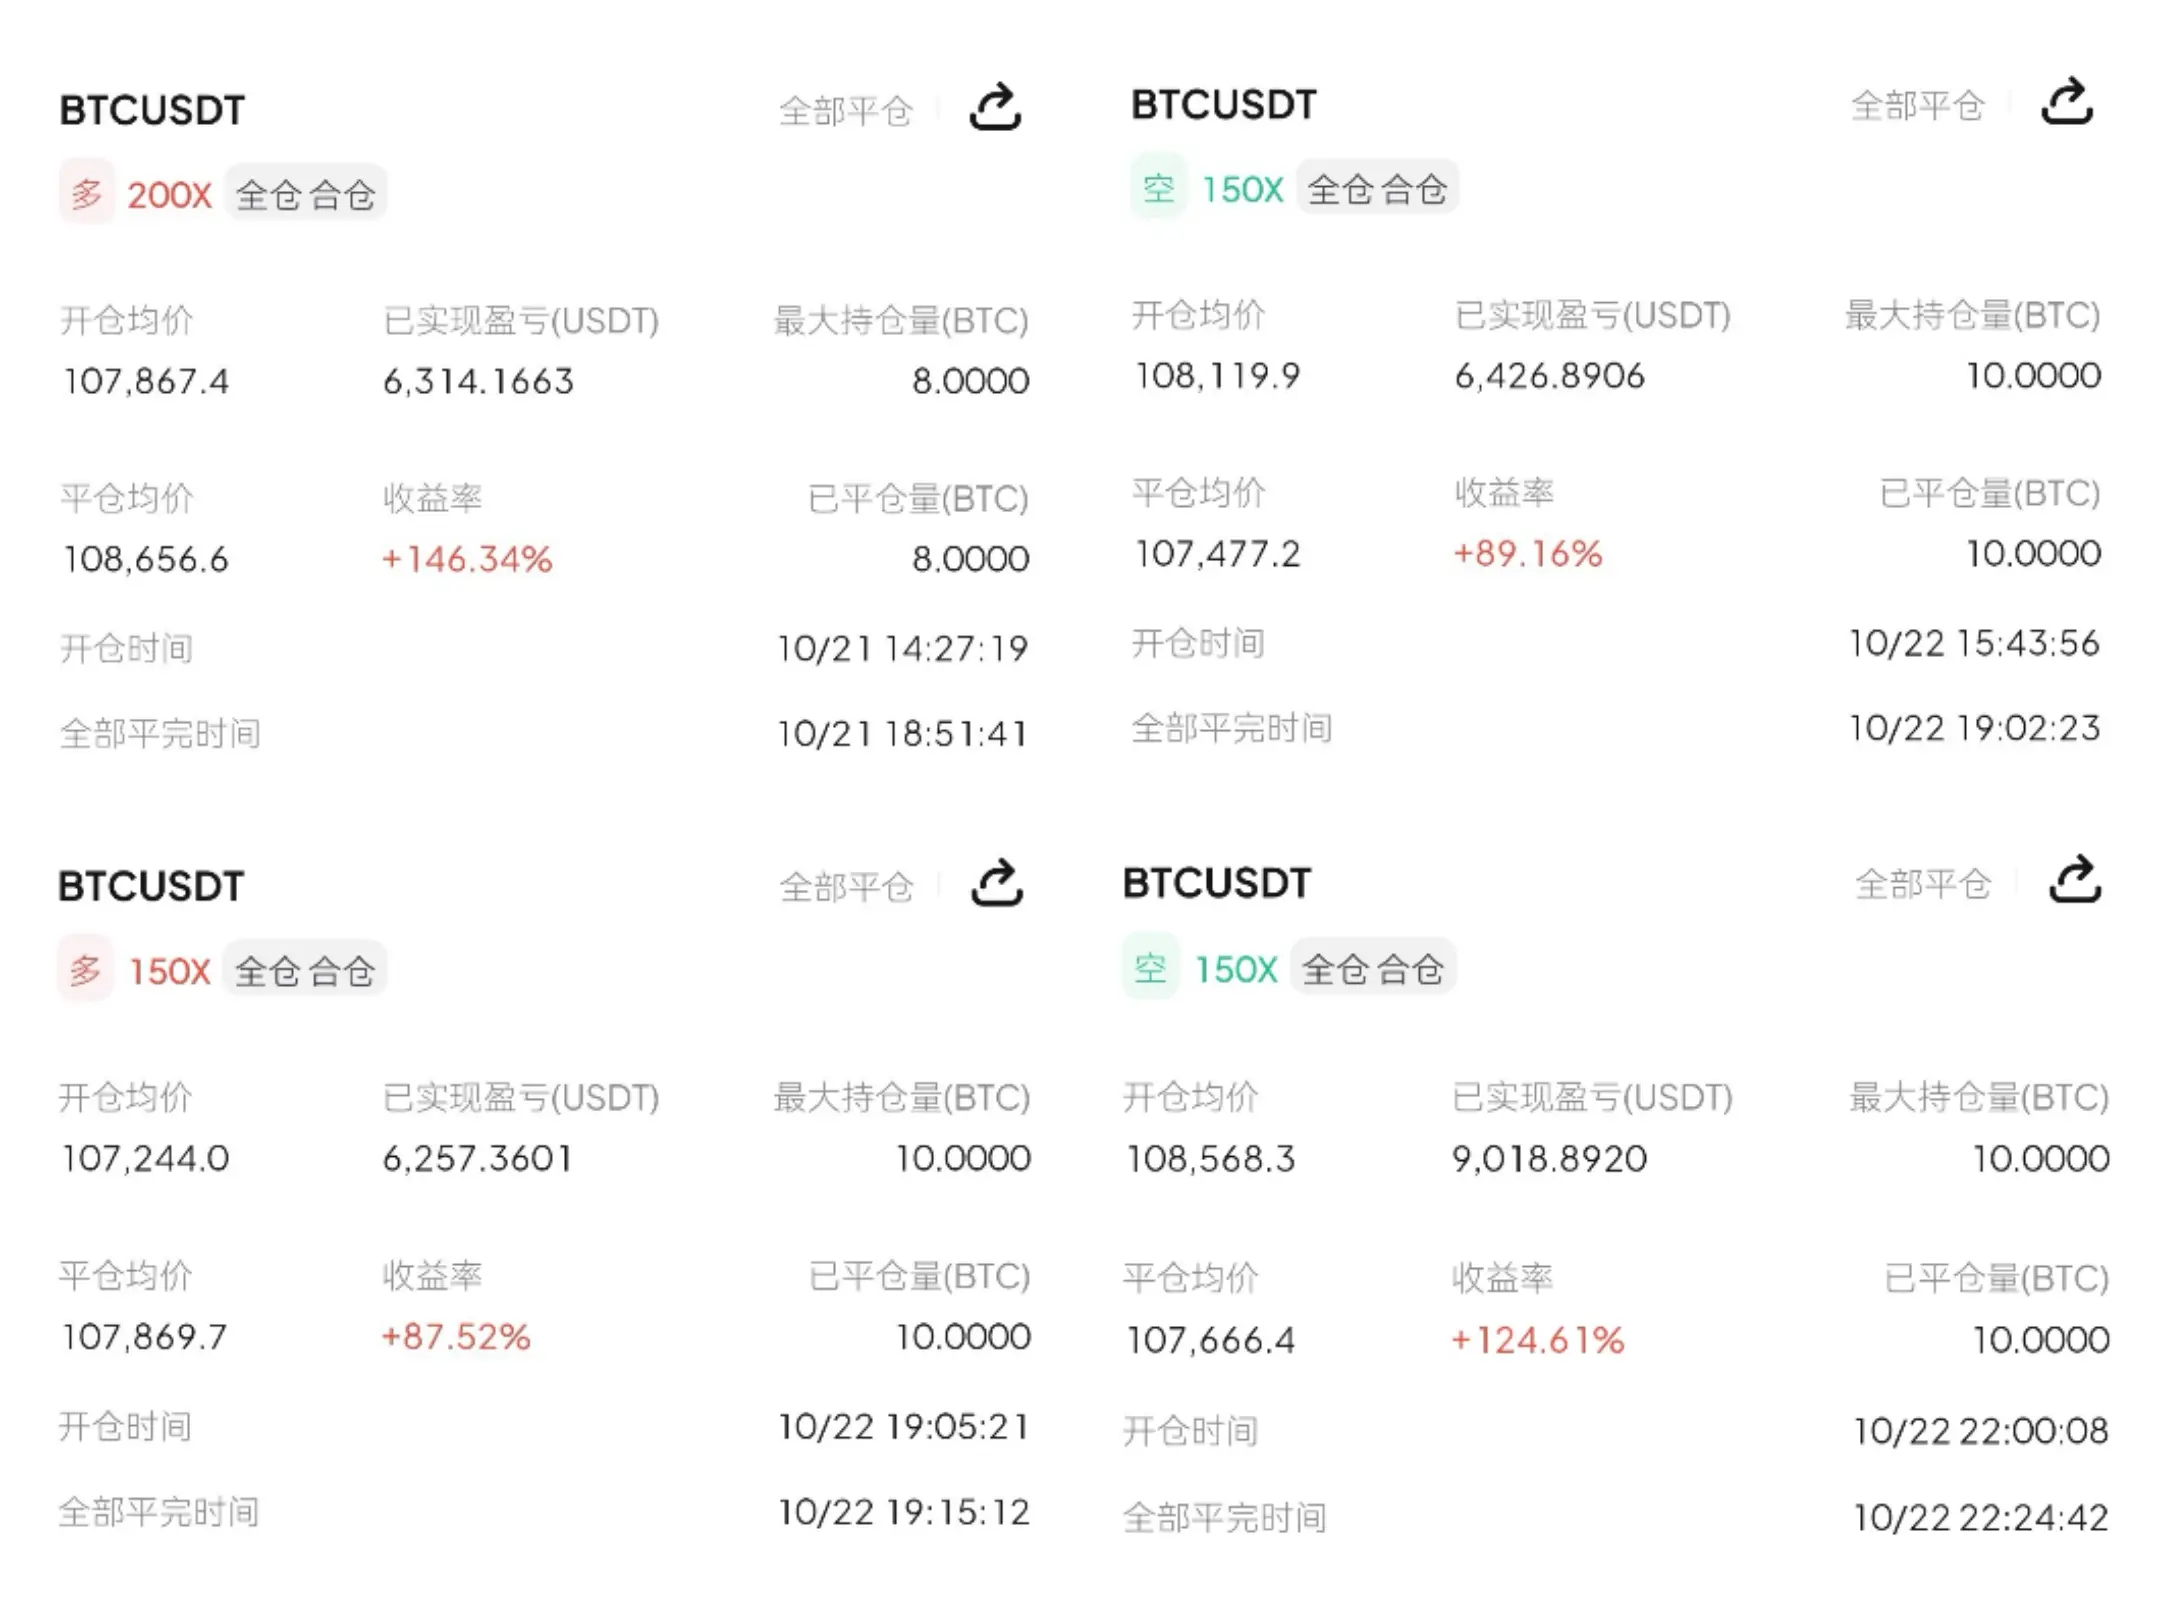Click the 多 badge on the 150X long
This screenshot has height=1620, width=2160.
pos(85,969)
